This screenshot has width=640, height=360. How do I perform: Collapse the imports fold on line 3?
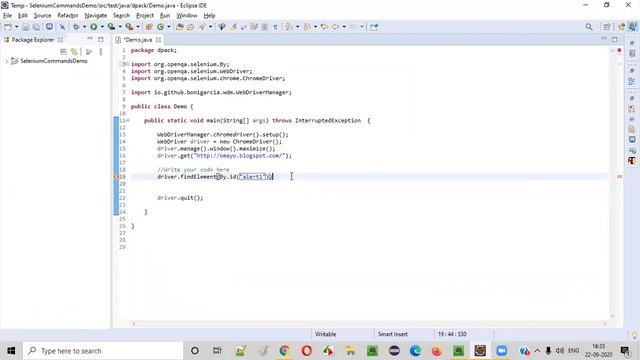click(x=128, y=64)
